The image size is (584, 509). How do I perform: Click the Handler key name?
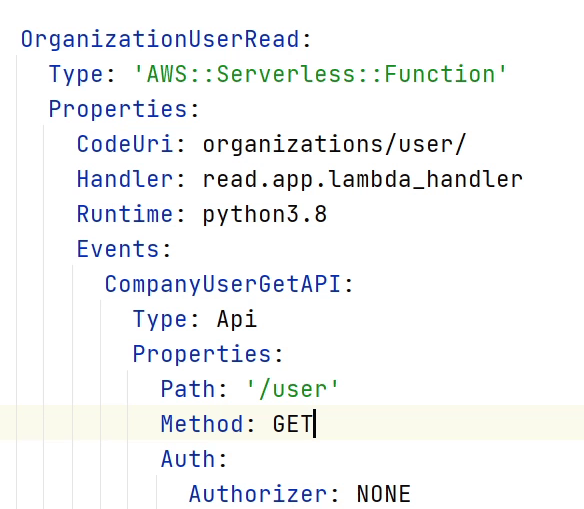[125, 179]
